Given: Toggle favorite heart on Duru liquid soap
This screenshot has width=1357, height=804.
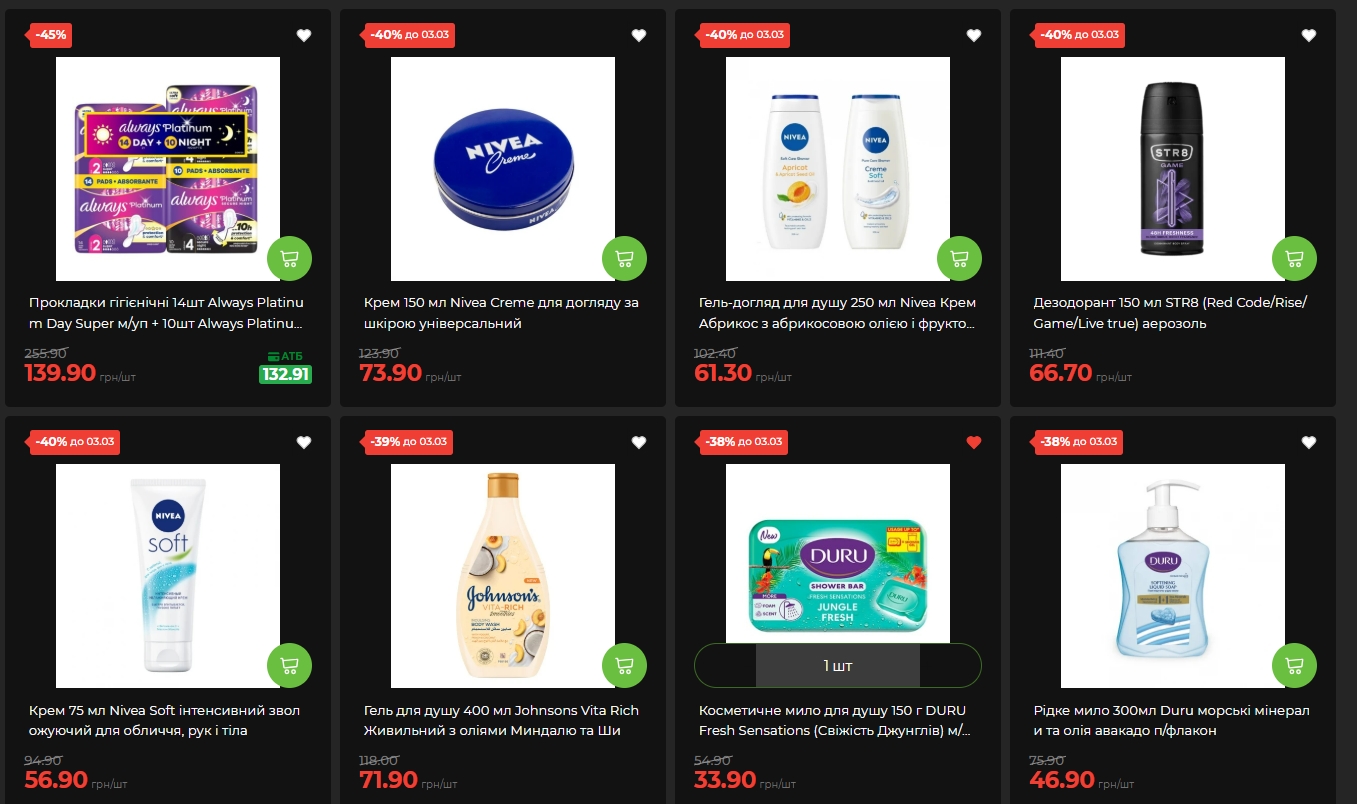Looking at the screenshot, I should (x=1309, y=442).
